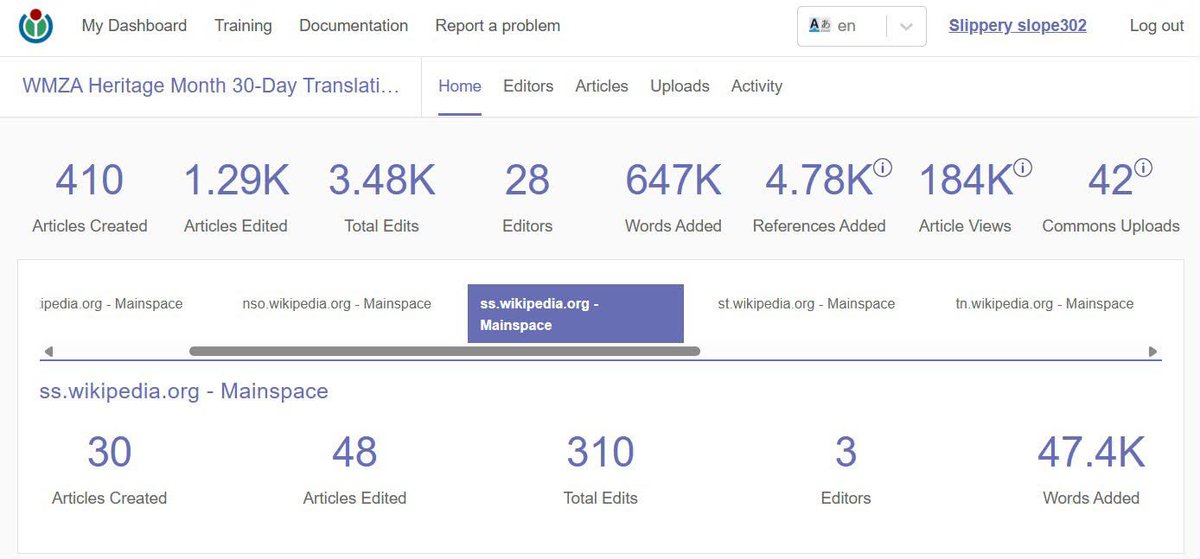Select the partially visible leftmost Mainspace tab

click(x=111, y=303)
